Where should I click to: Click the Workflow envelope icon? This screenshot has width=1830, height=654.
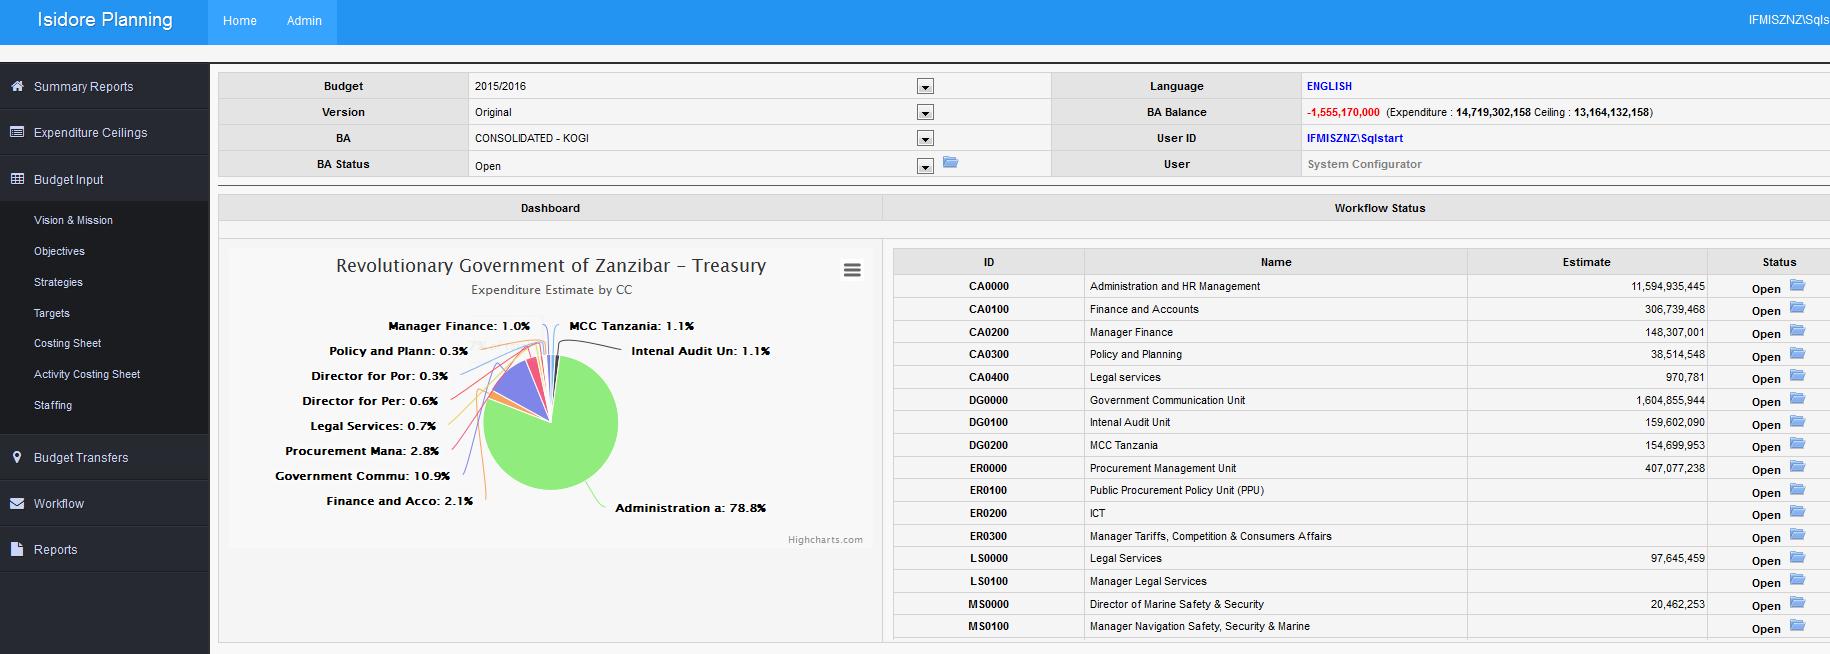(17, 503)
